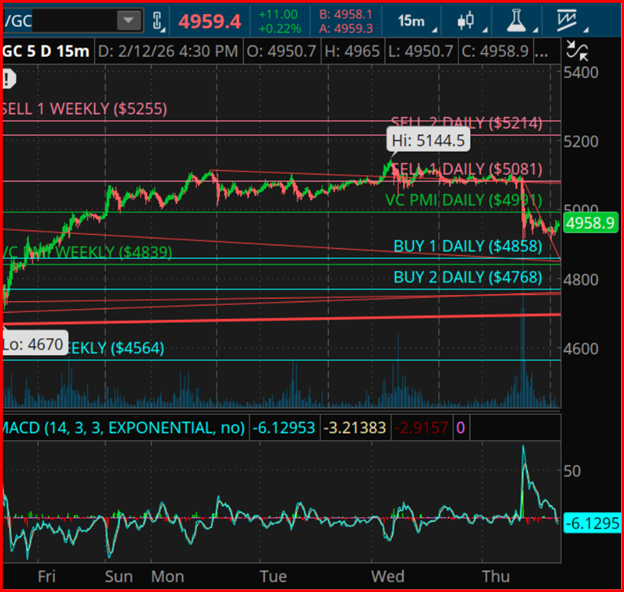Select the Lo: 4670 price bubble

pos(34,343)
